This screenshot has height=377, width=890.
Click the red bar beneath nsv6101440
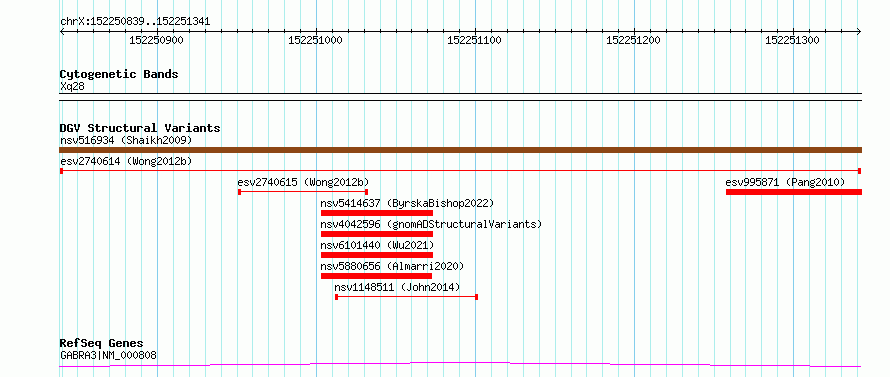pos(377,255)
